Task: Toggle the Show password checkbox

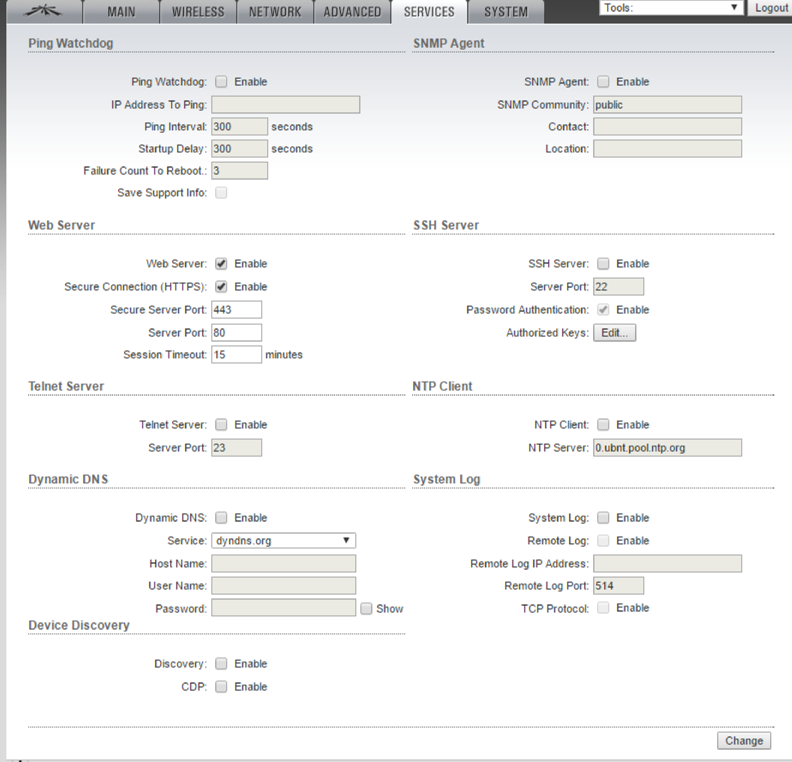Action: click(366, 608)
